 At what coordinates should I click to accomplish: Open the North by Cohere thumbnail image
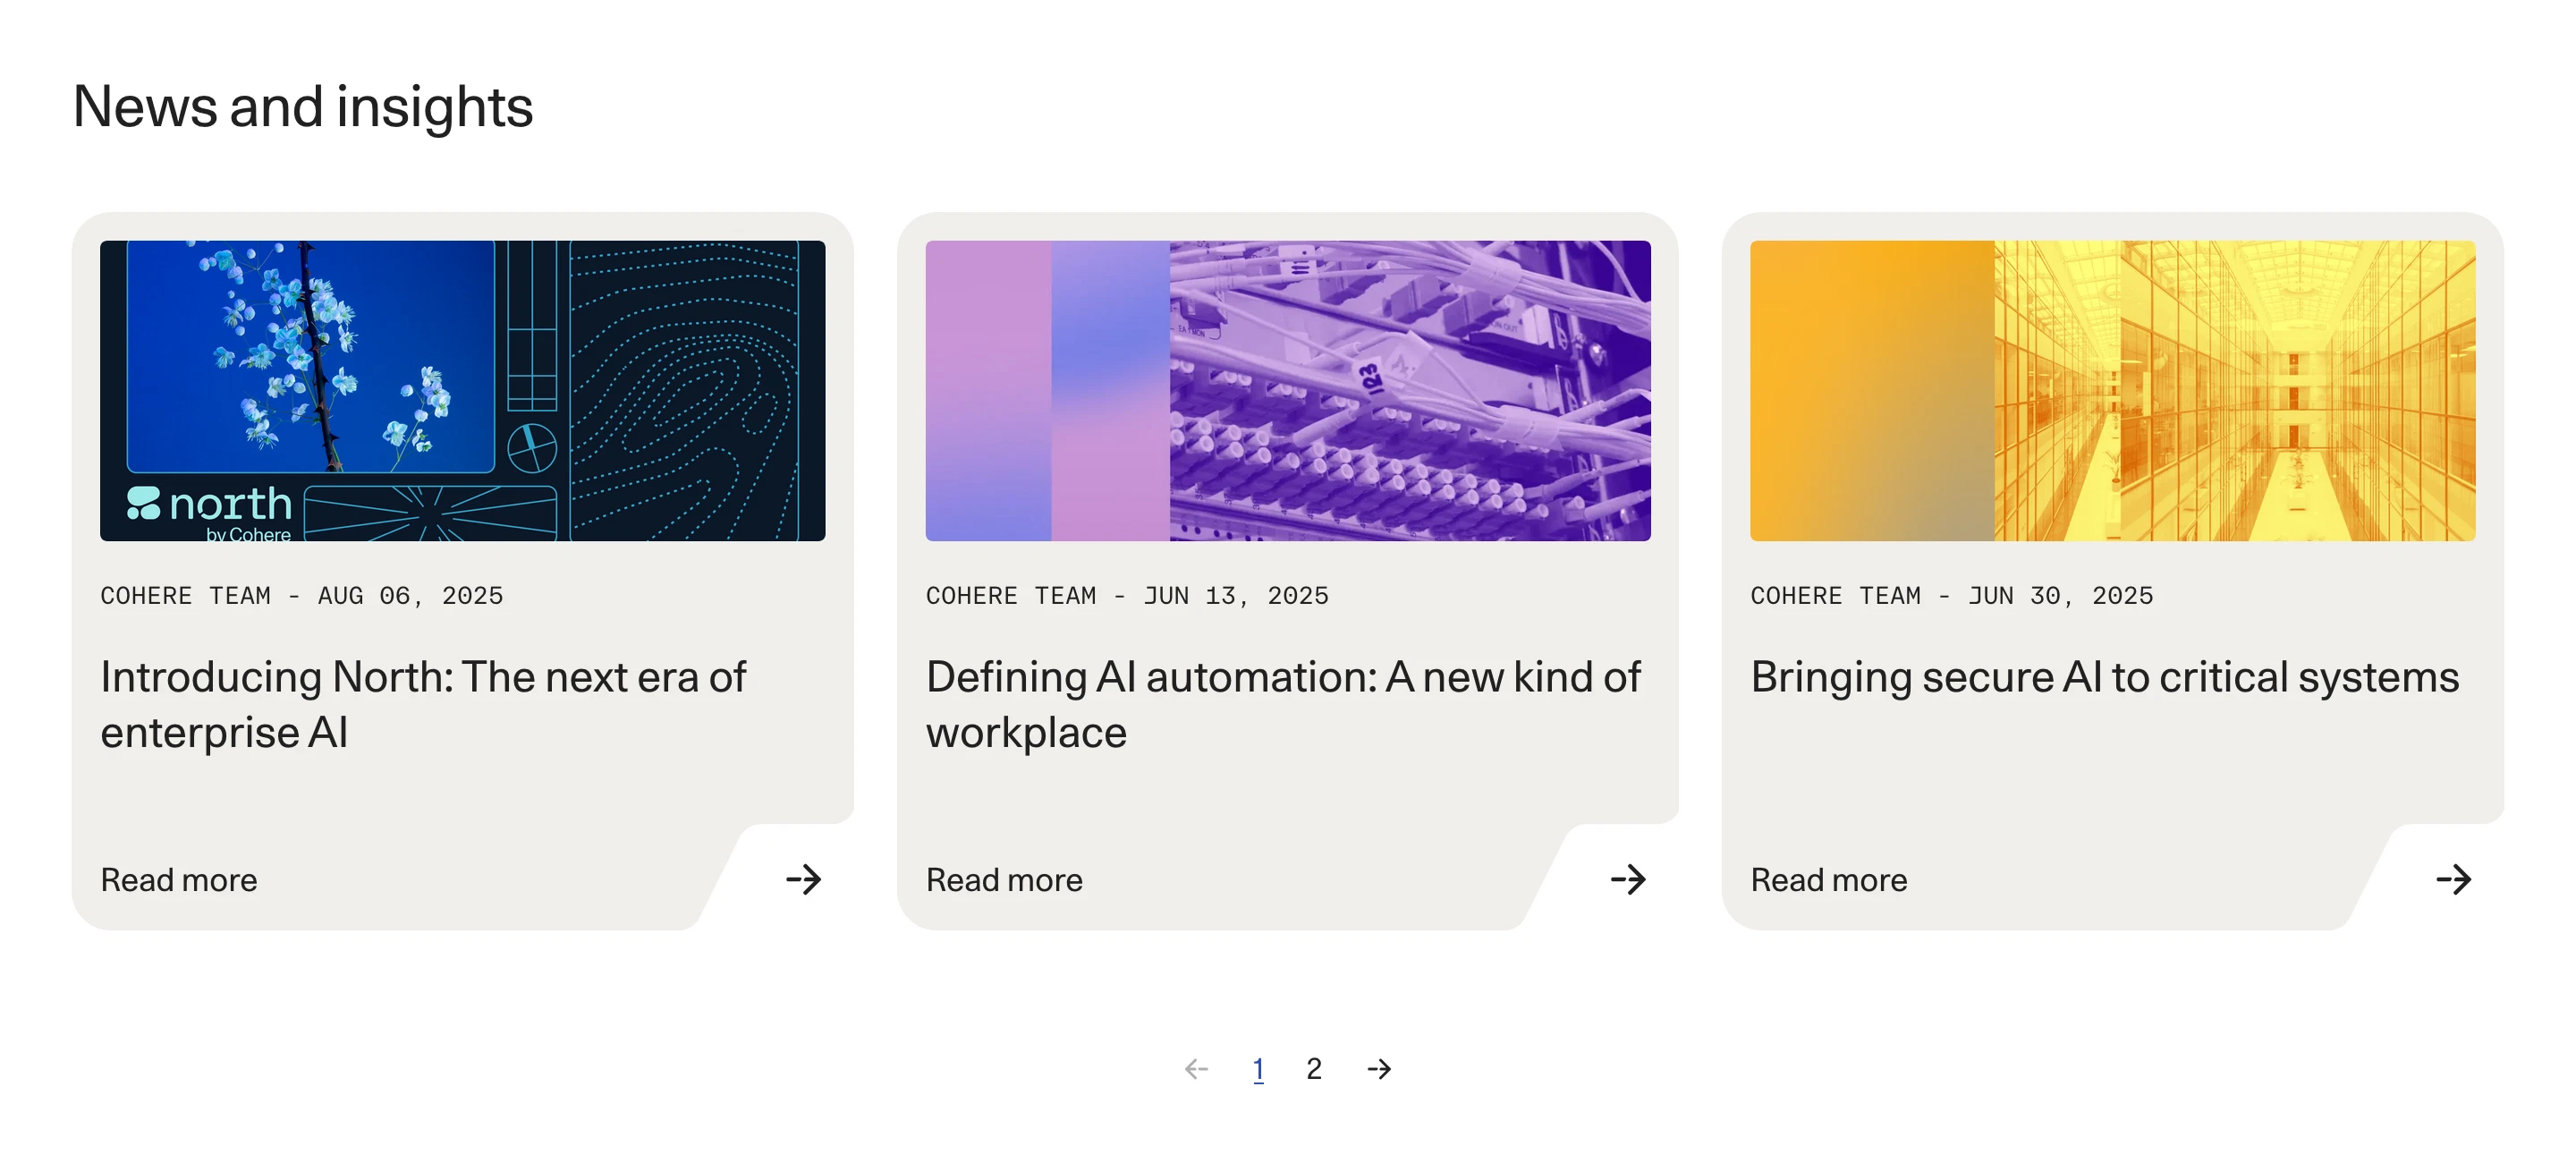tap(463, 391)
